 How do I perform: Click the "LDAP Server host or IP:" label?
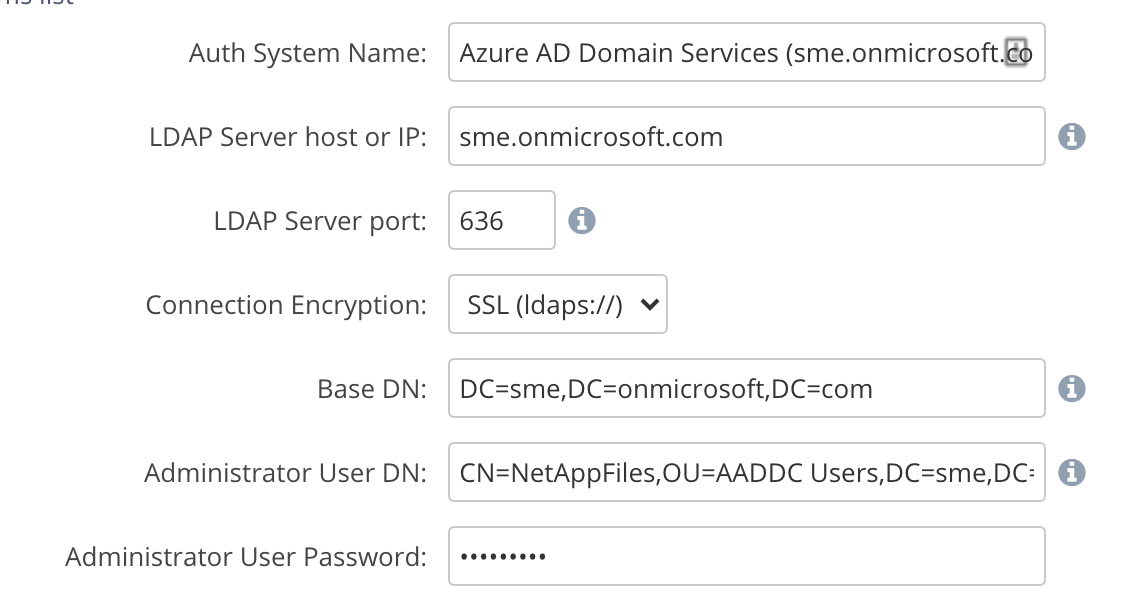click(287, 136)
